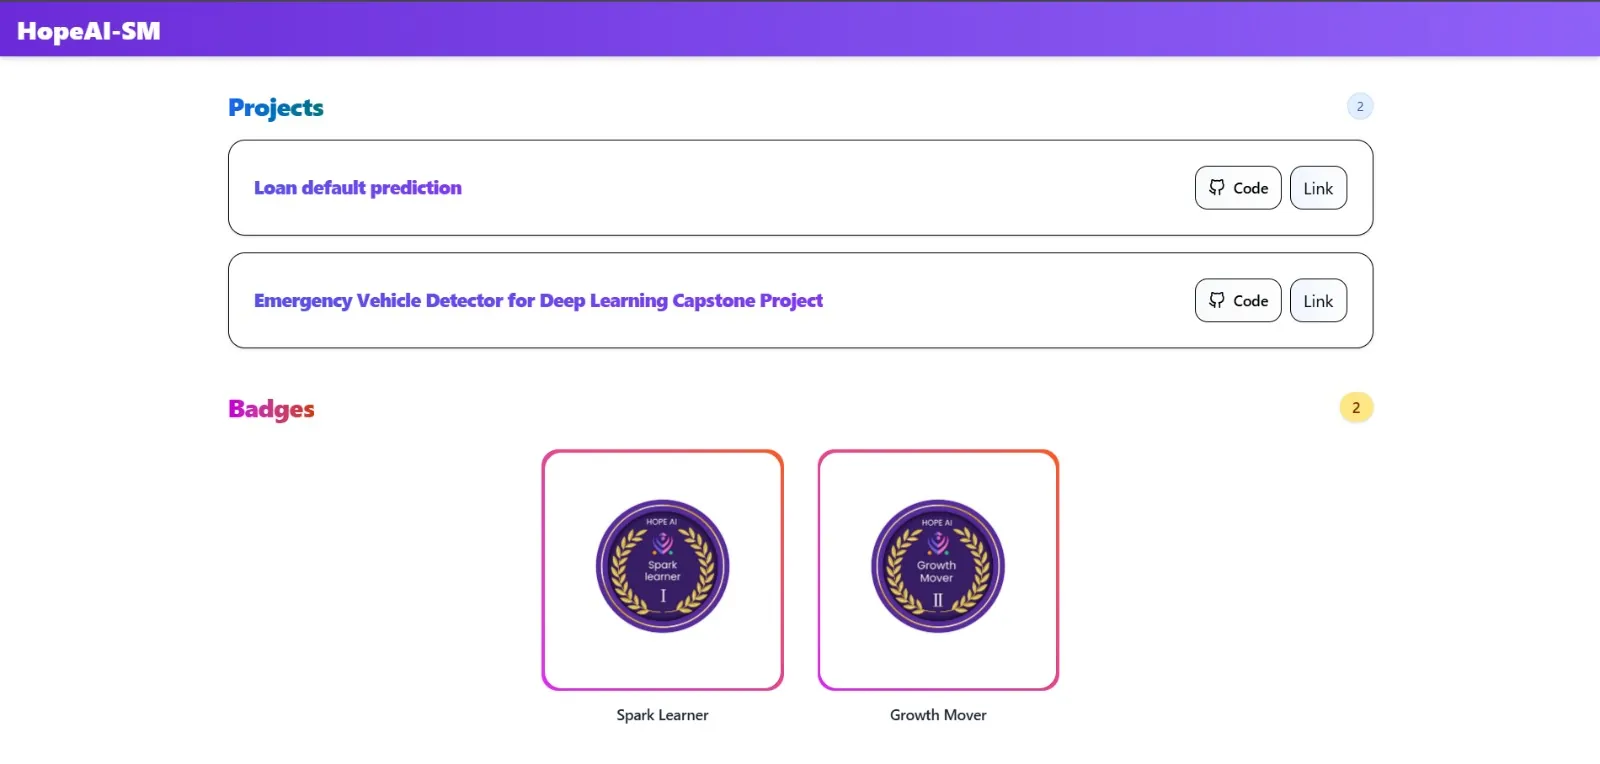
Task: Select the Emergency Vehicle Detector project title
Action: coord(538,301)
